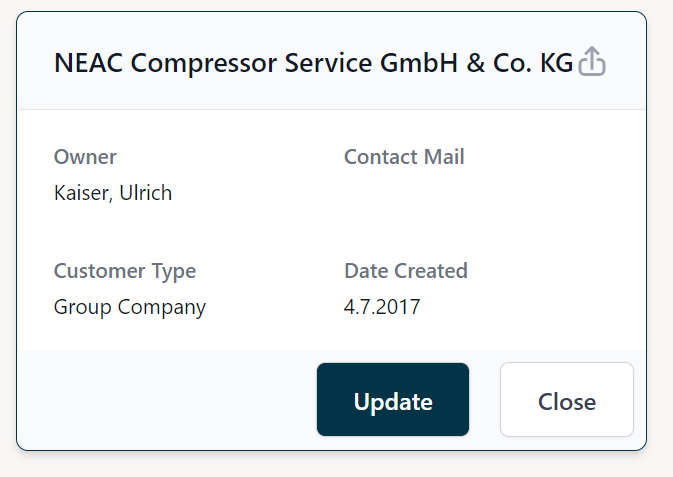
Task: Click the Owner field label
Action: coord(85,157)
